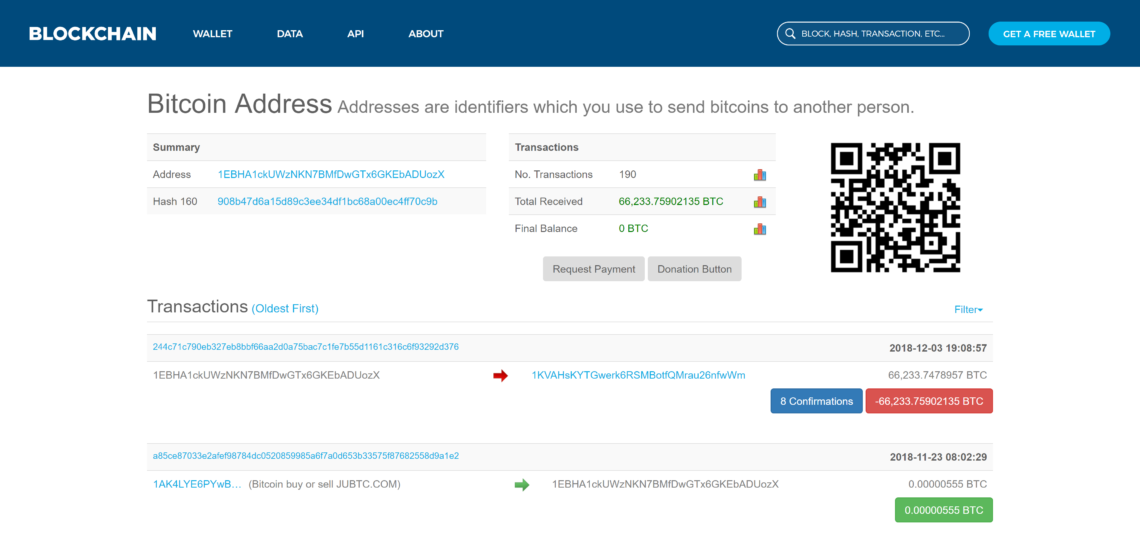Click the Donation Button
Screen dimensions: 1140x537
(694, 269)
